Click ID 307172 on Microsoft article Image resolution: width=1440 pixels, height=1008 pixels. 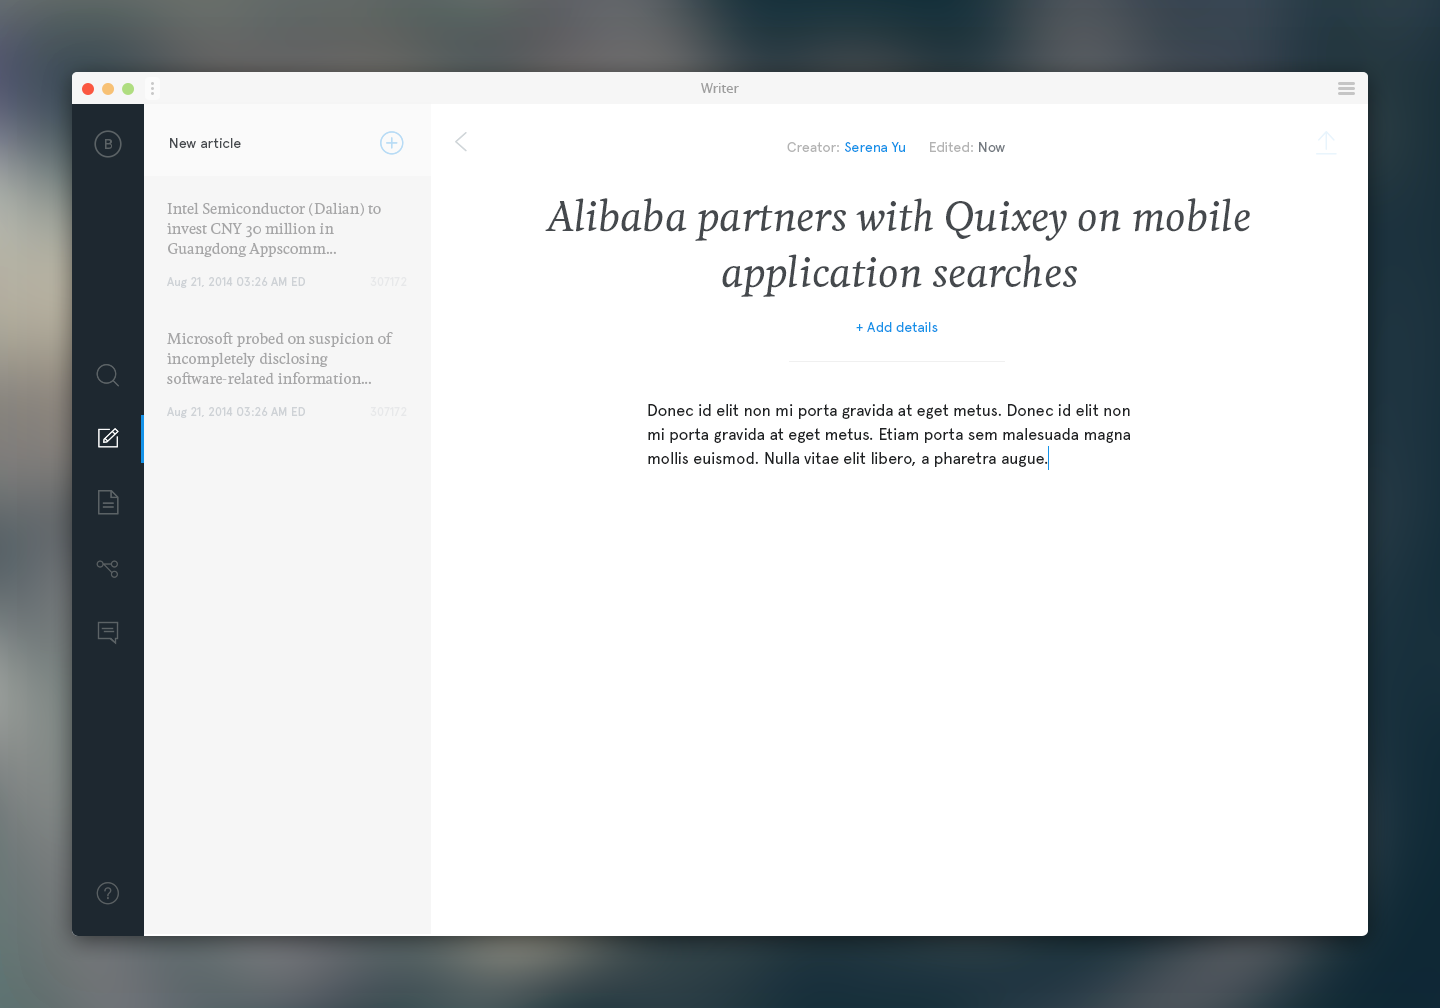pyautogui.click(x=388, y=412)
